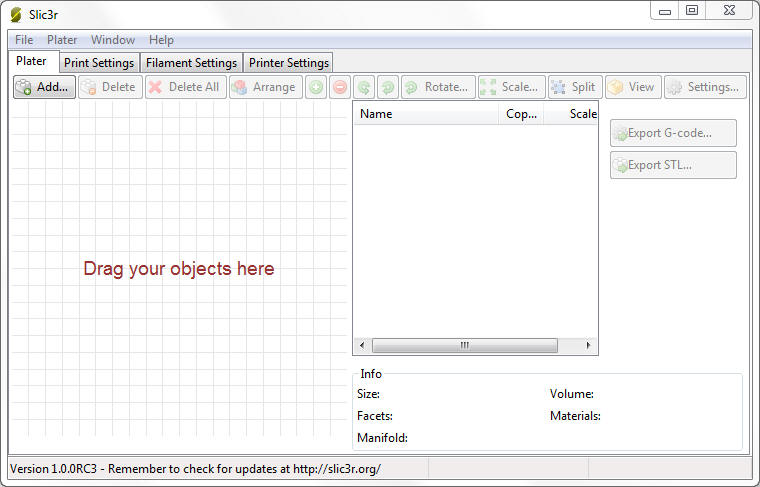Click the Export G-code... button
Image resolution: width=760 pixels, height=487 pixels.
(x=673, y=133)
